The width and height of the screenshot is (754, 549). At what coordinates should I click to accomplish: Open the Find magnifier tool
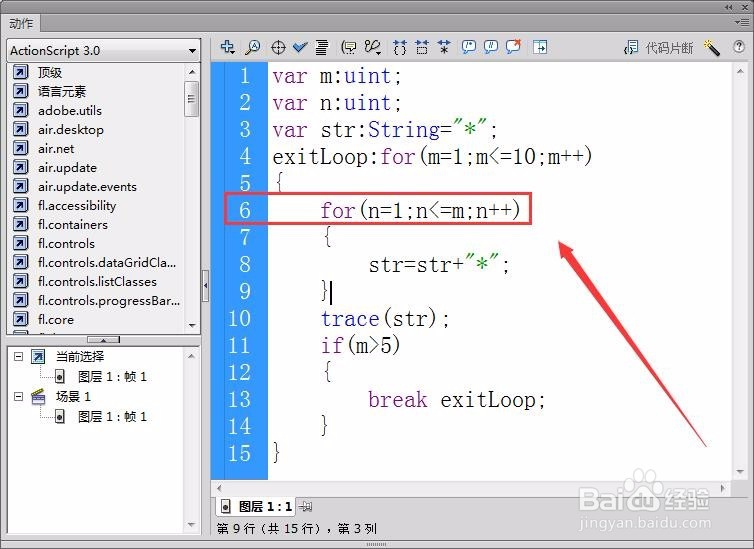[253, 47]
